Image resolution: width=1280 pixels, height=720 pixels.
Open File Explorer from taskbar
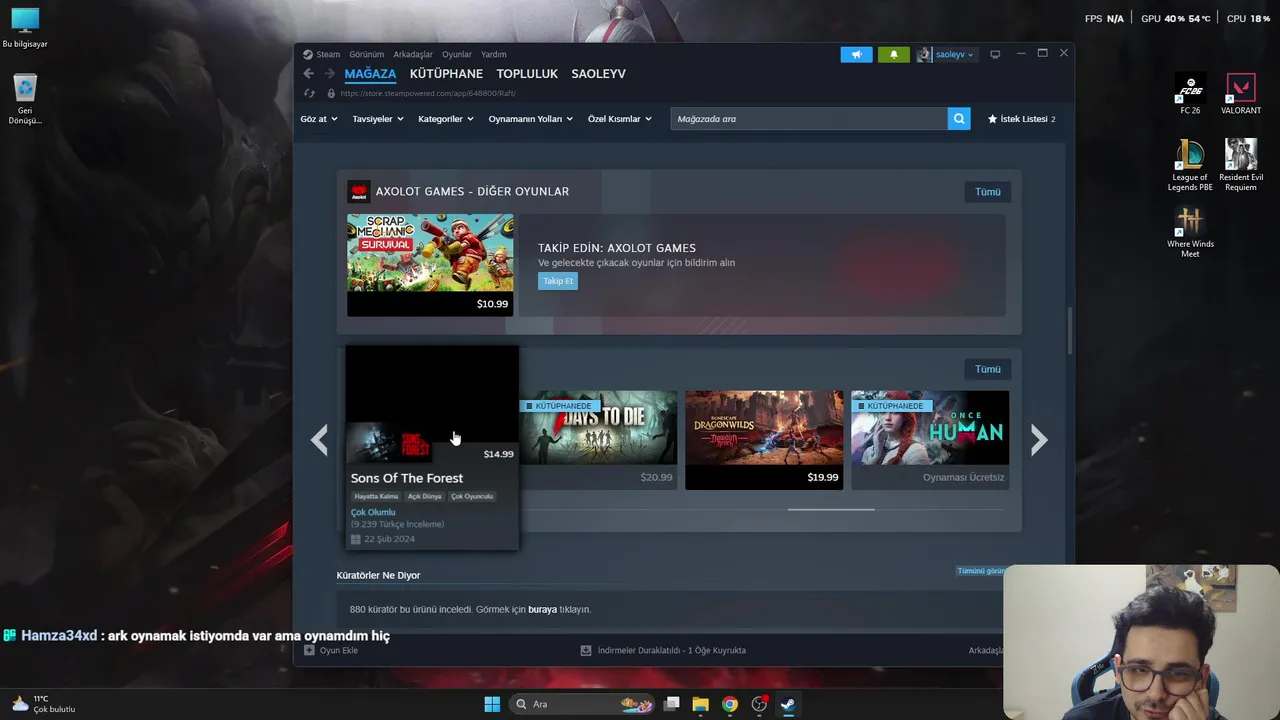point(700,704)
